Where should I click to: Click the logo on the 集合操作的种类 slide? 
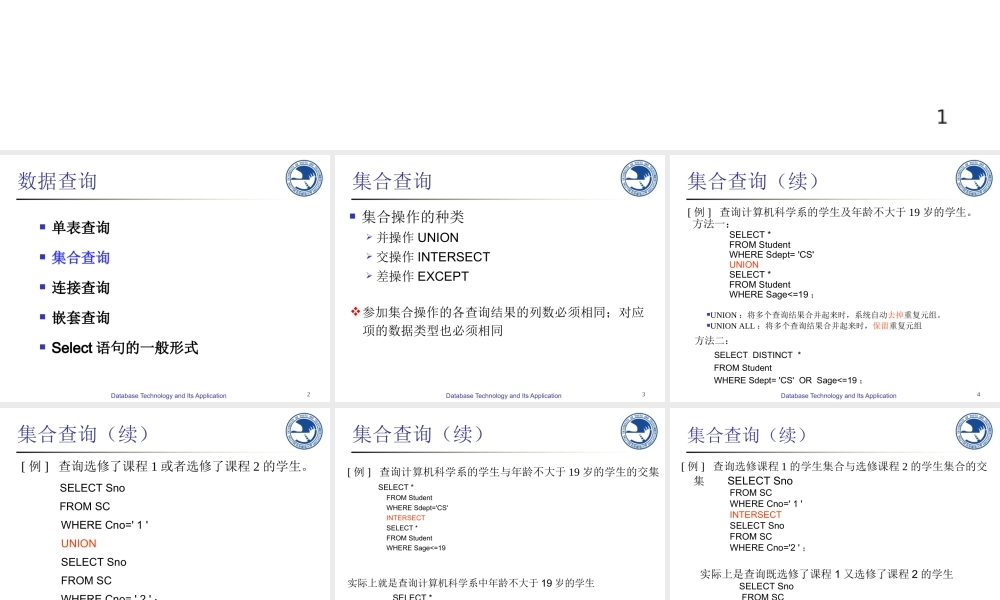[x=639, y=178]
